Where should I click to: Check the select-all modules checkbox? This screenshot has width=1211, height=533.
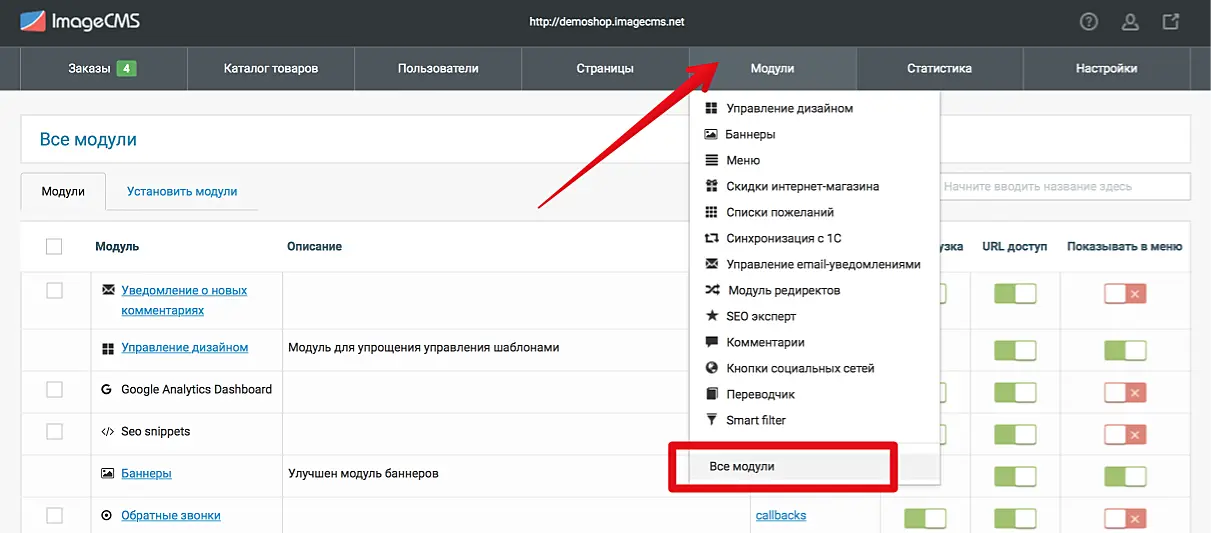[54, 247]
